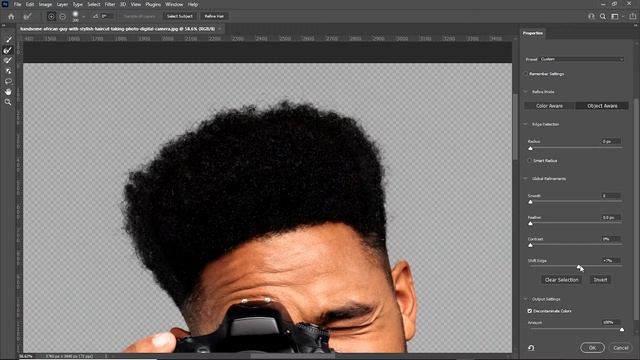Click the Clear Selection button
Viewport: 640px width, 360px height.
point(562,280)
